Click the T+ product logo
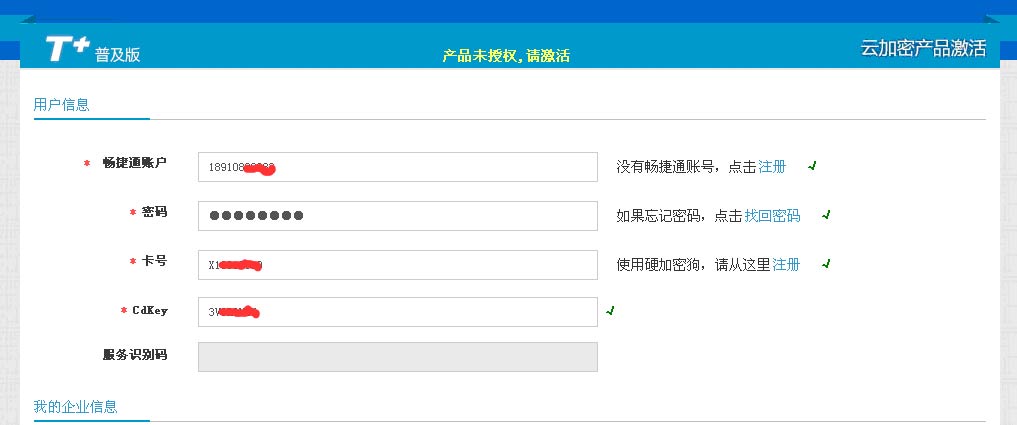 67,49
